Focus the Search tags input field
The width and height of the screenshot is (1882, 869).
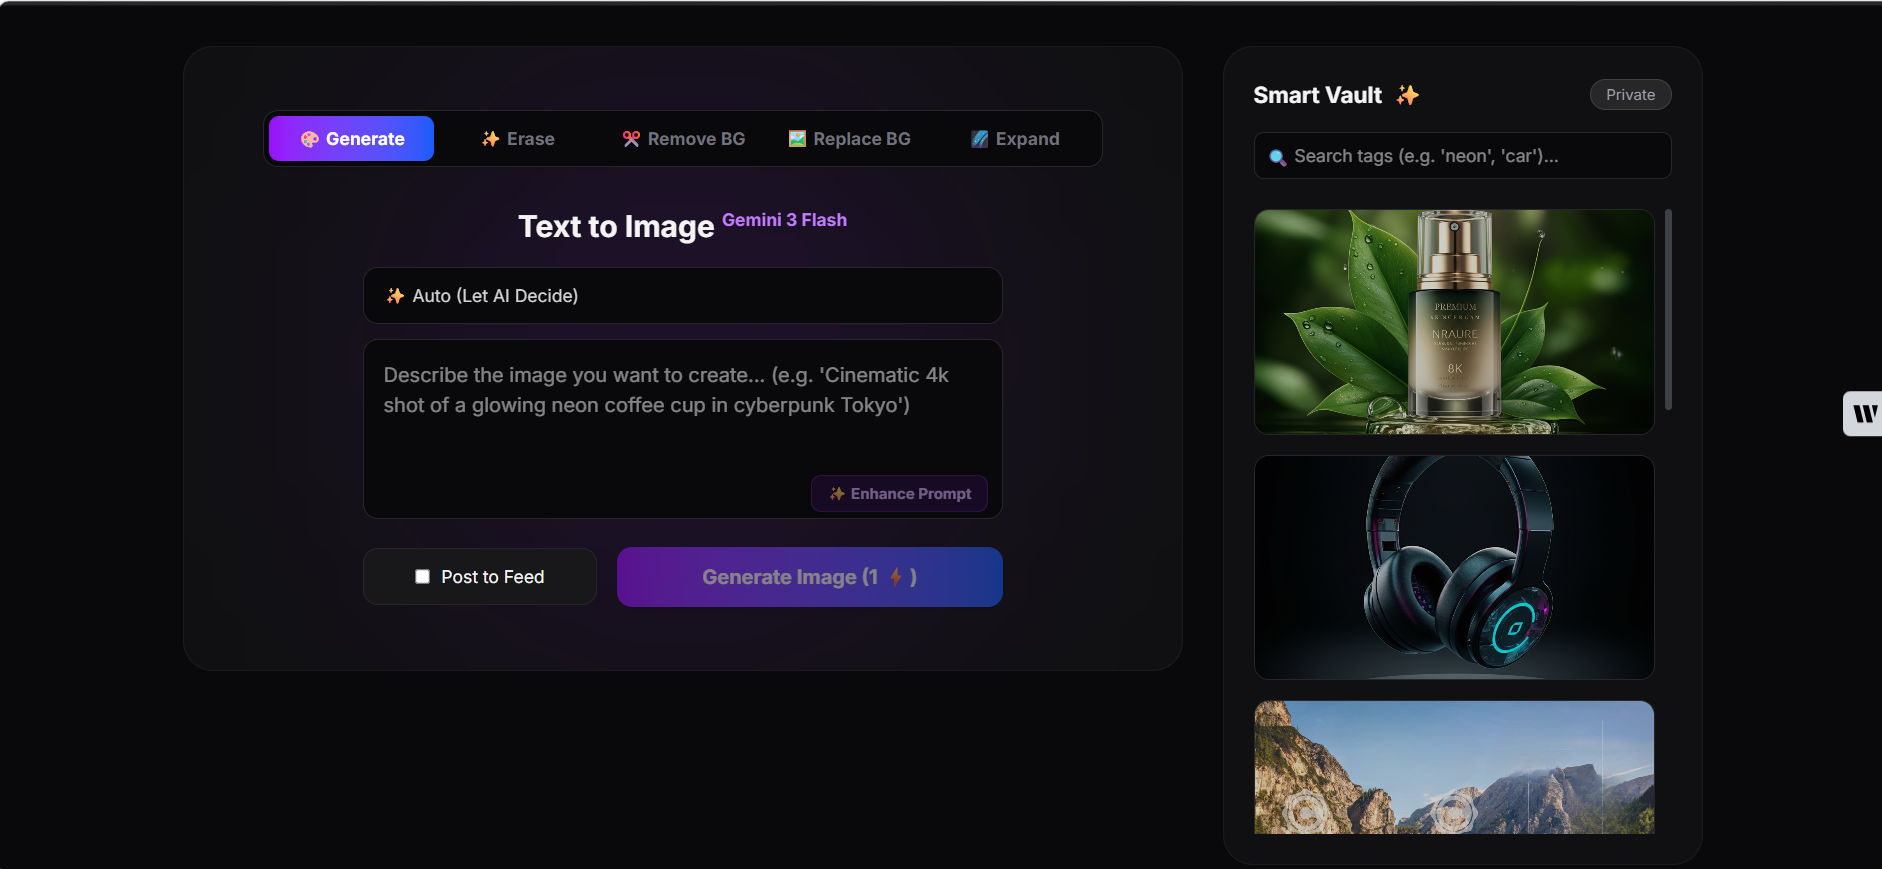1462,156
